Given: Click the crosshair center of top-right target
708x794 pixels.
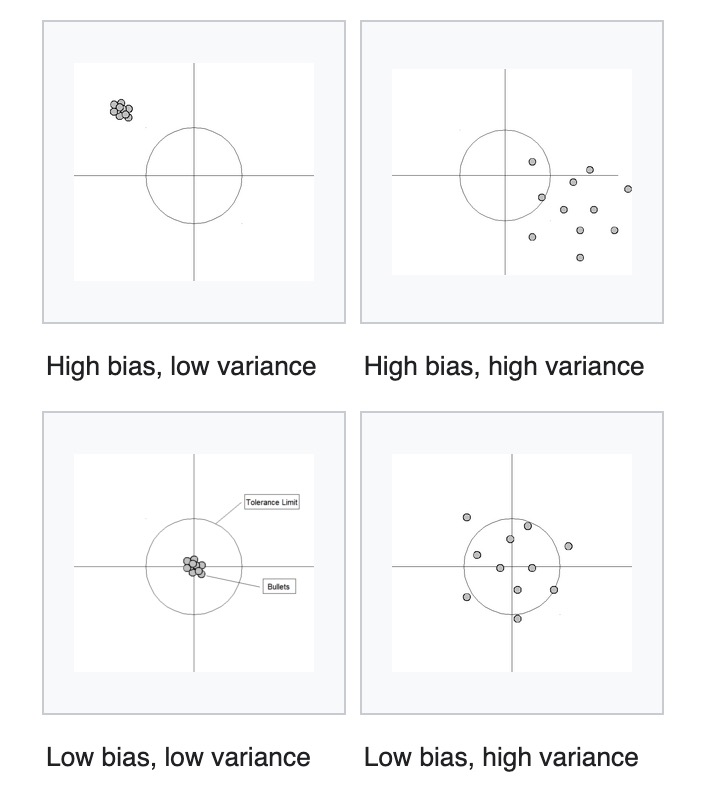Looking at the screenshot, I should 505,175.
